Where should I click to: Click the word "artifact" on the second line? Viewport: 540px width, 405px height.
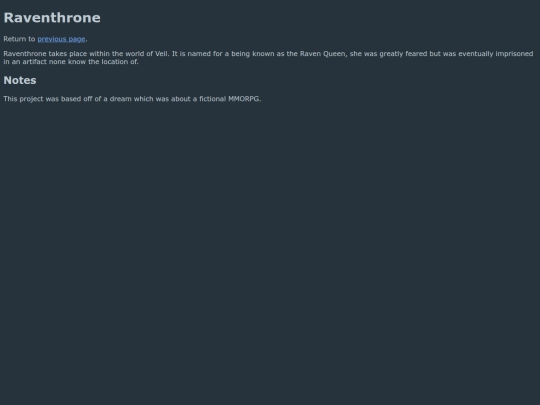[x=34, y=62]
